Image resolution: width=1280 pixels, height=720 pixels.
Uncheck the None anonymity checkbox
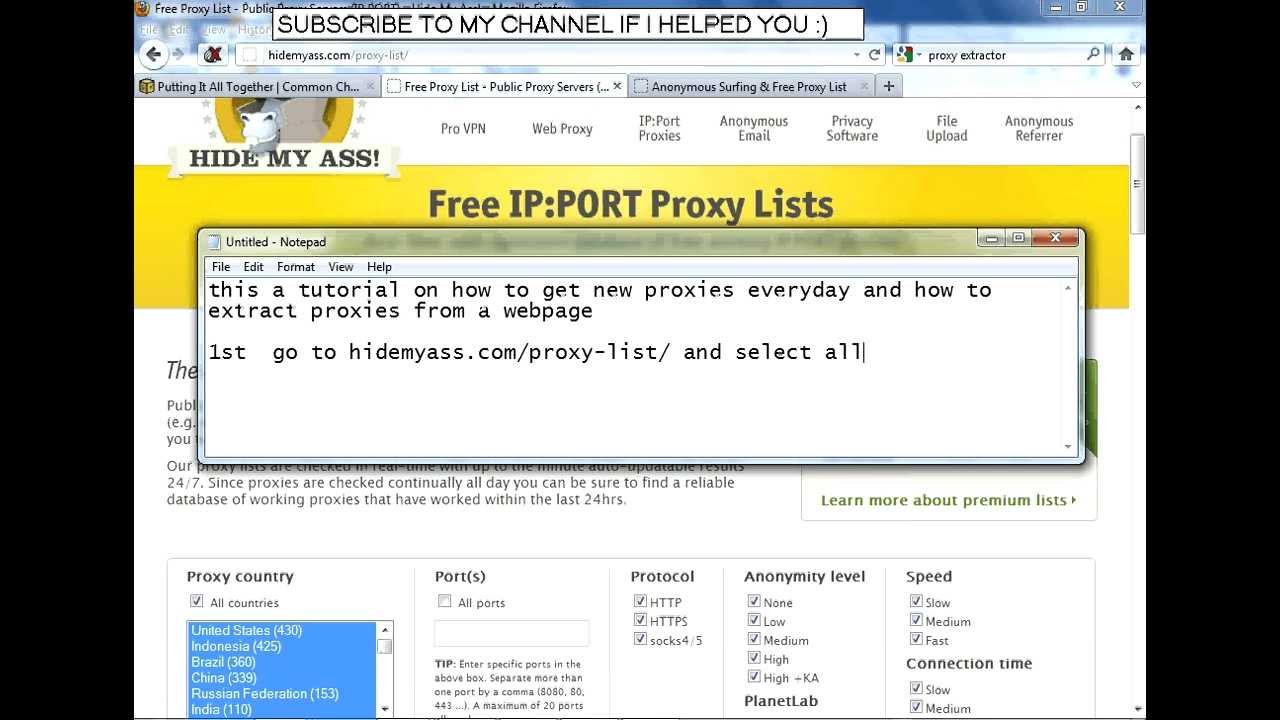pyautogui.click(x=754, y=601)
